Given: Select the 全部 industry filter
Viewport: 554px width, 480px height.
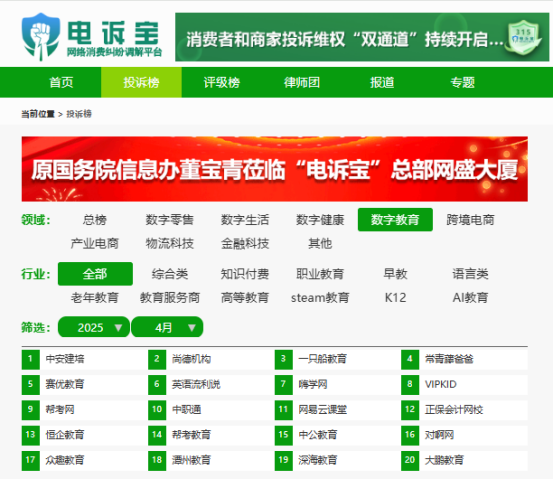Looking at the screenshot, I should tap(95, 274).
